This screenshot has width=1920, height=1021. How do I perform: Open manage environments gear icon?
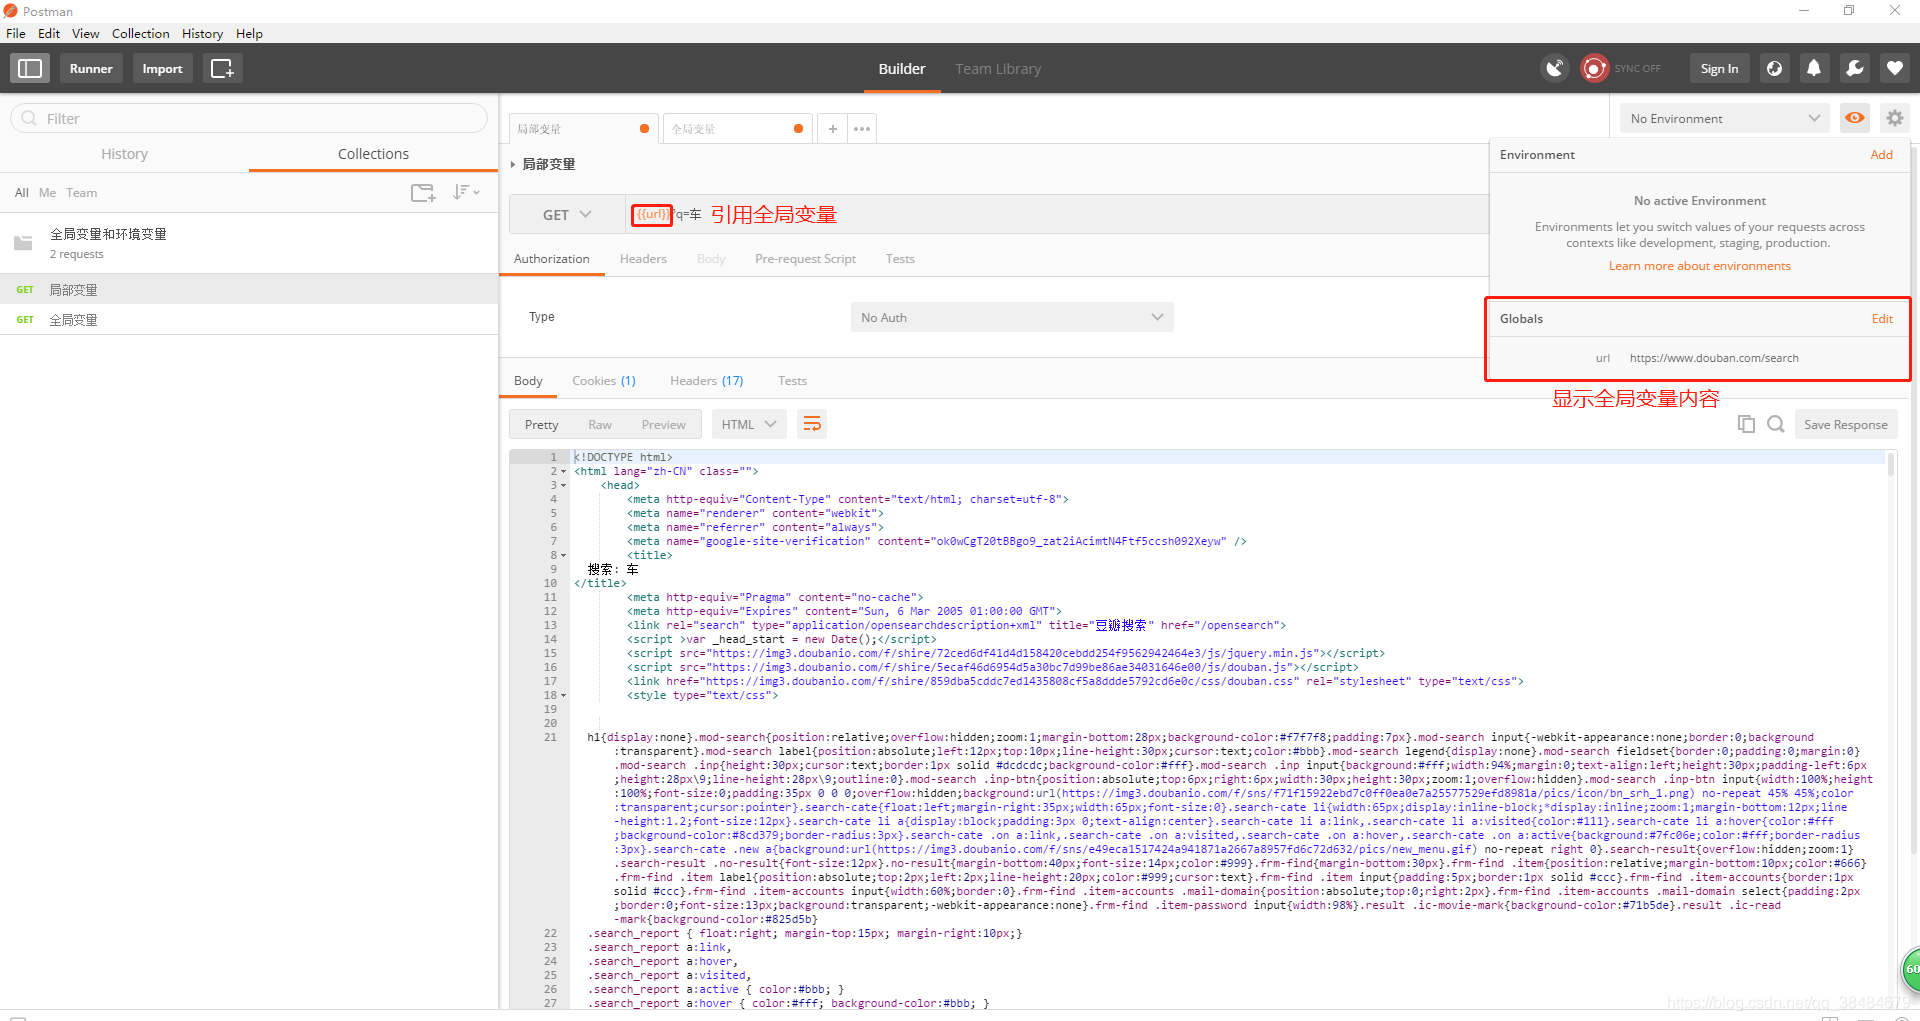tap(1894, 118)
